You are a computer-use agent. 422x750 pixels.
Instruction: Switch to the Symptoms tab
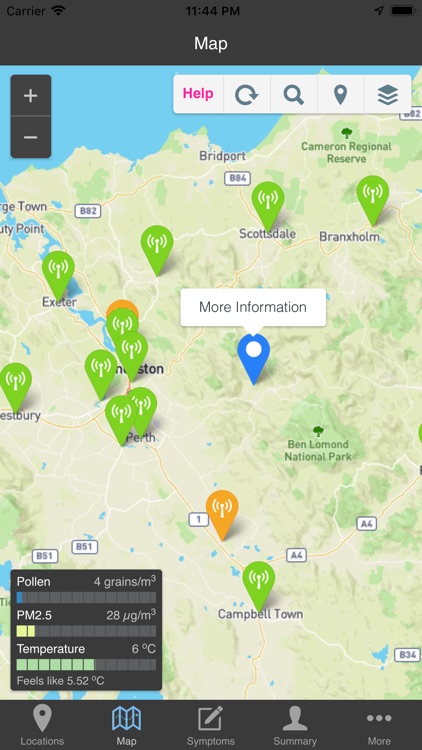(x=211, y=726)
